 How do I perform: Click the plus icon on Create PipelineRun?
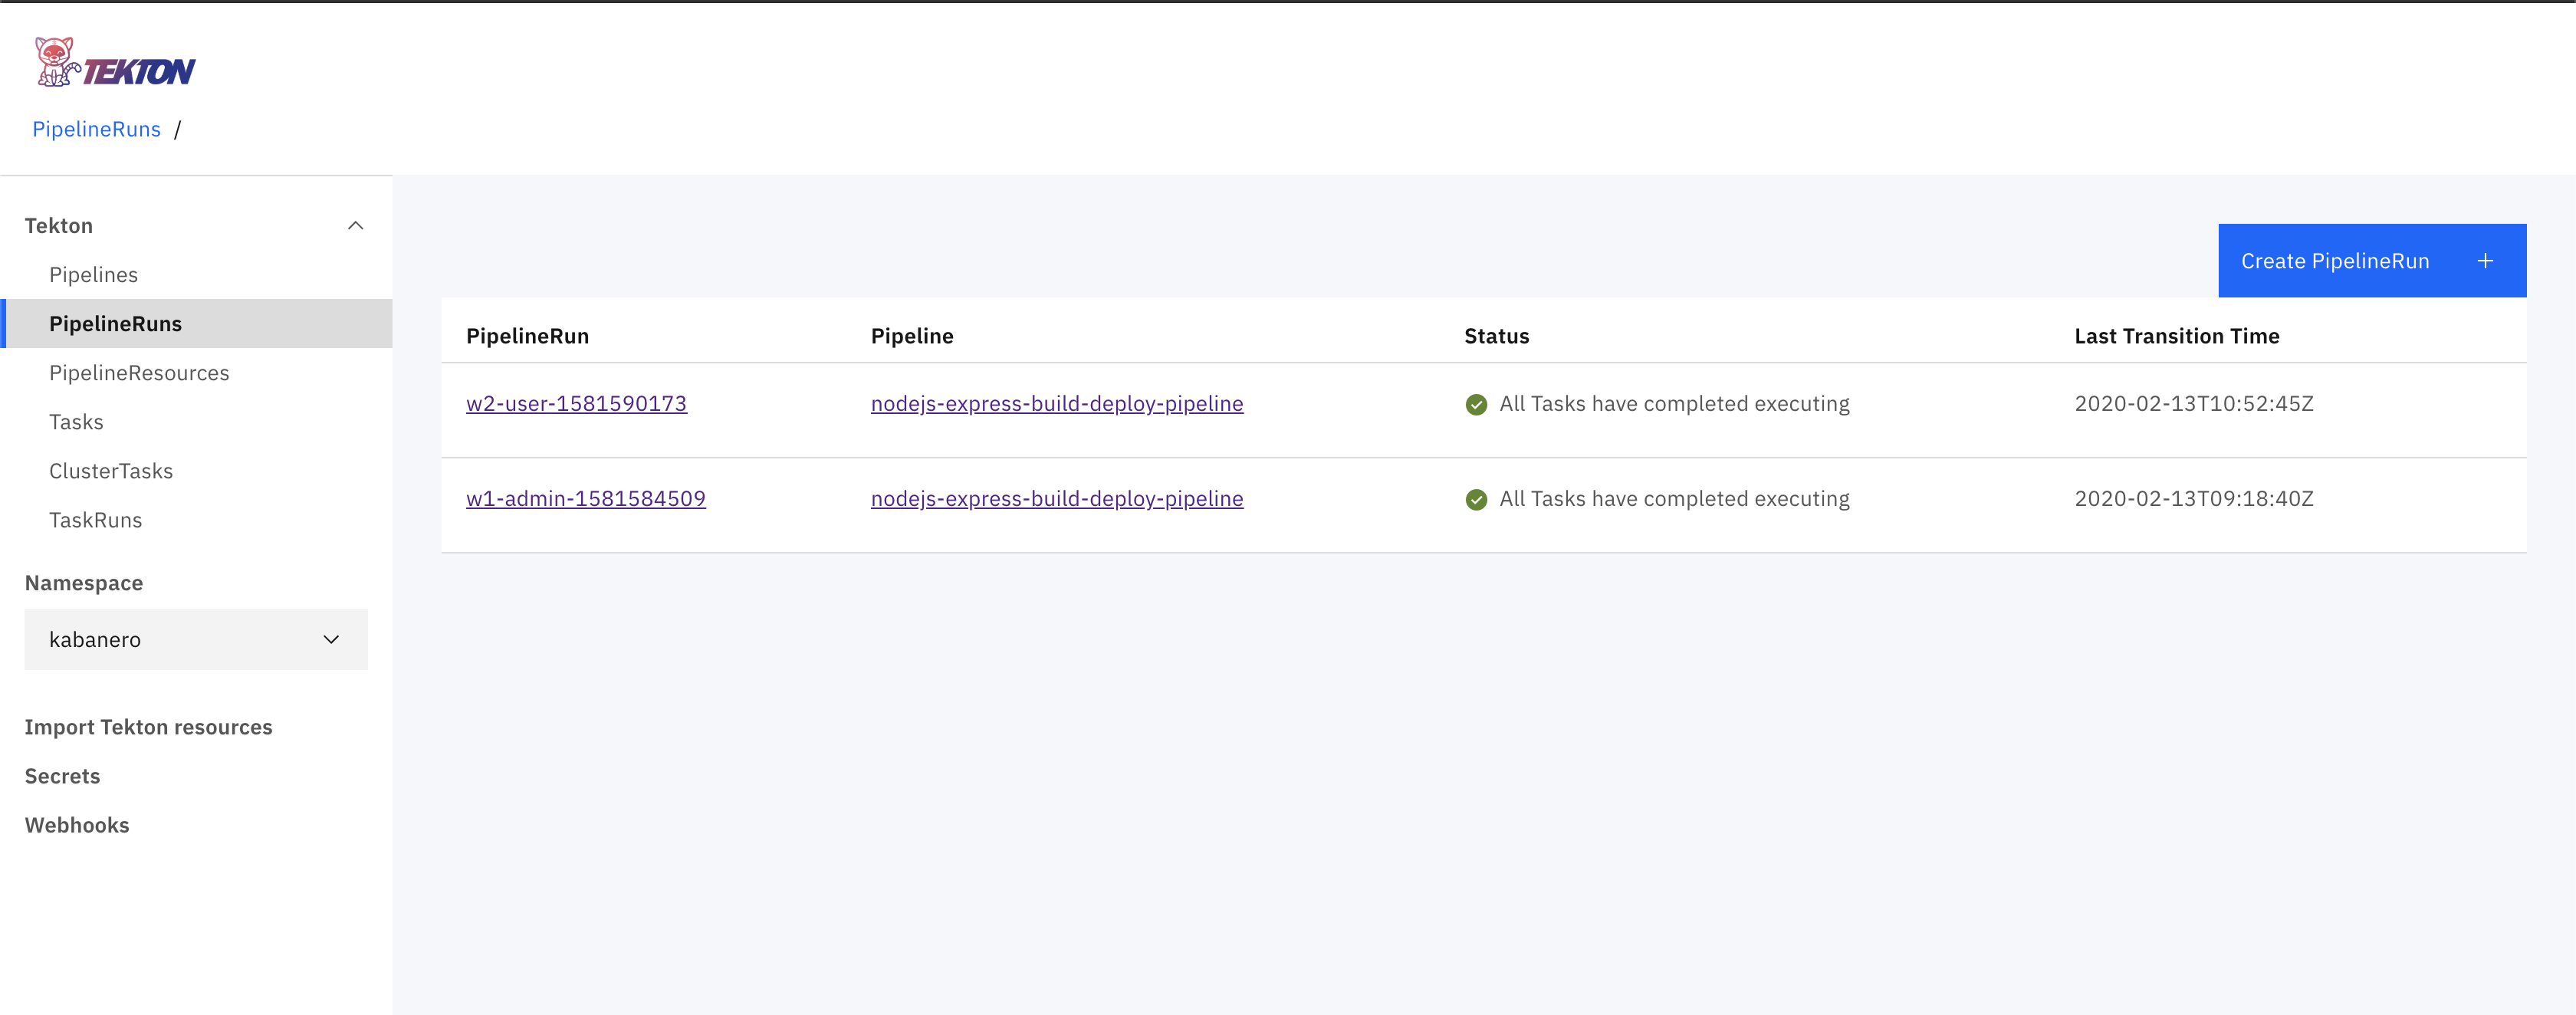point(2485,261)
